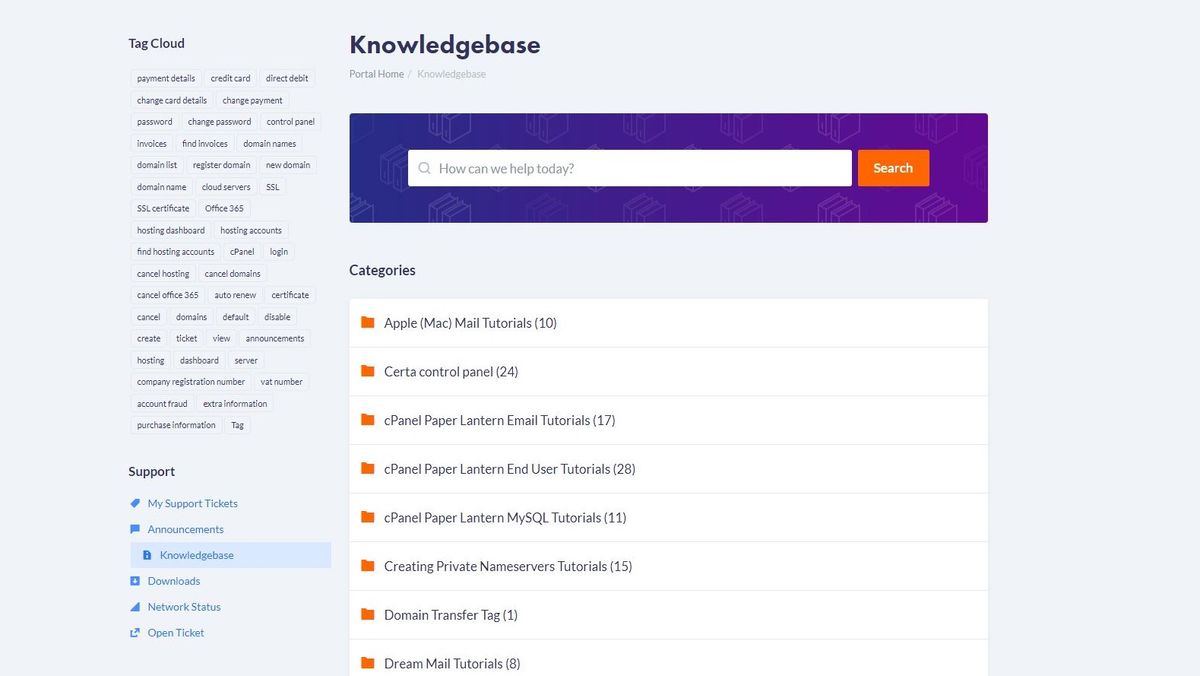
Task: Open Domain Transfer Tag category
Action: pyautogui.click(x=450, y=615)
